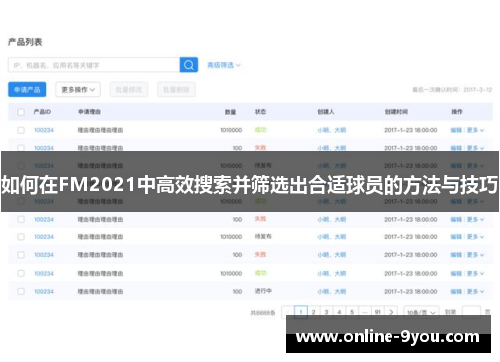Open product ID 100234 in 进行中 row
Screen dimensions: 500x362
(x=44, y=291)
